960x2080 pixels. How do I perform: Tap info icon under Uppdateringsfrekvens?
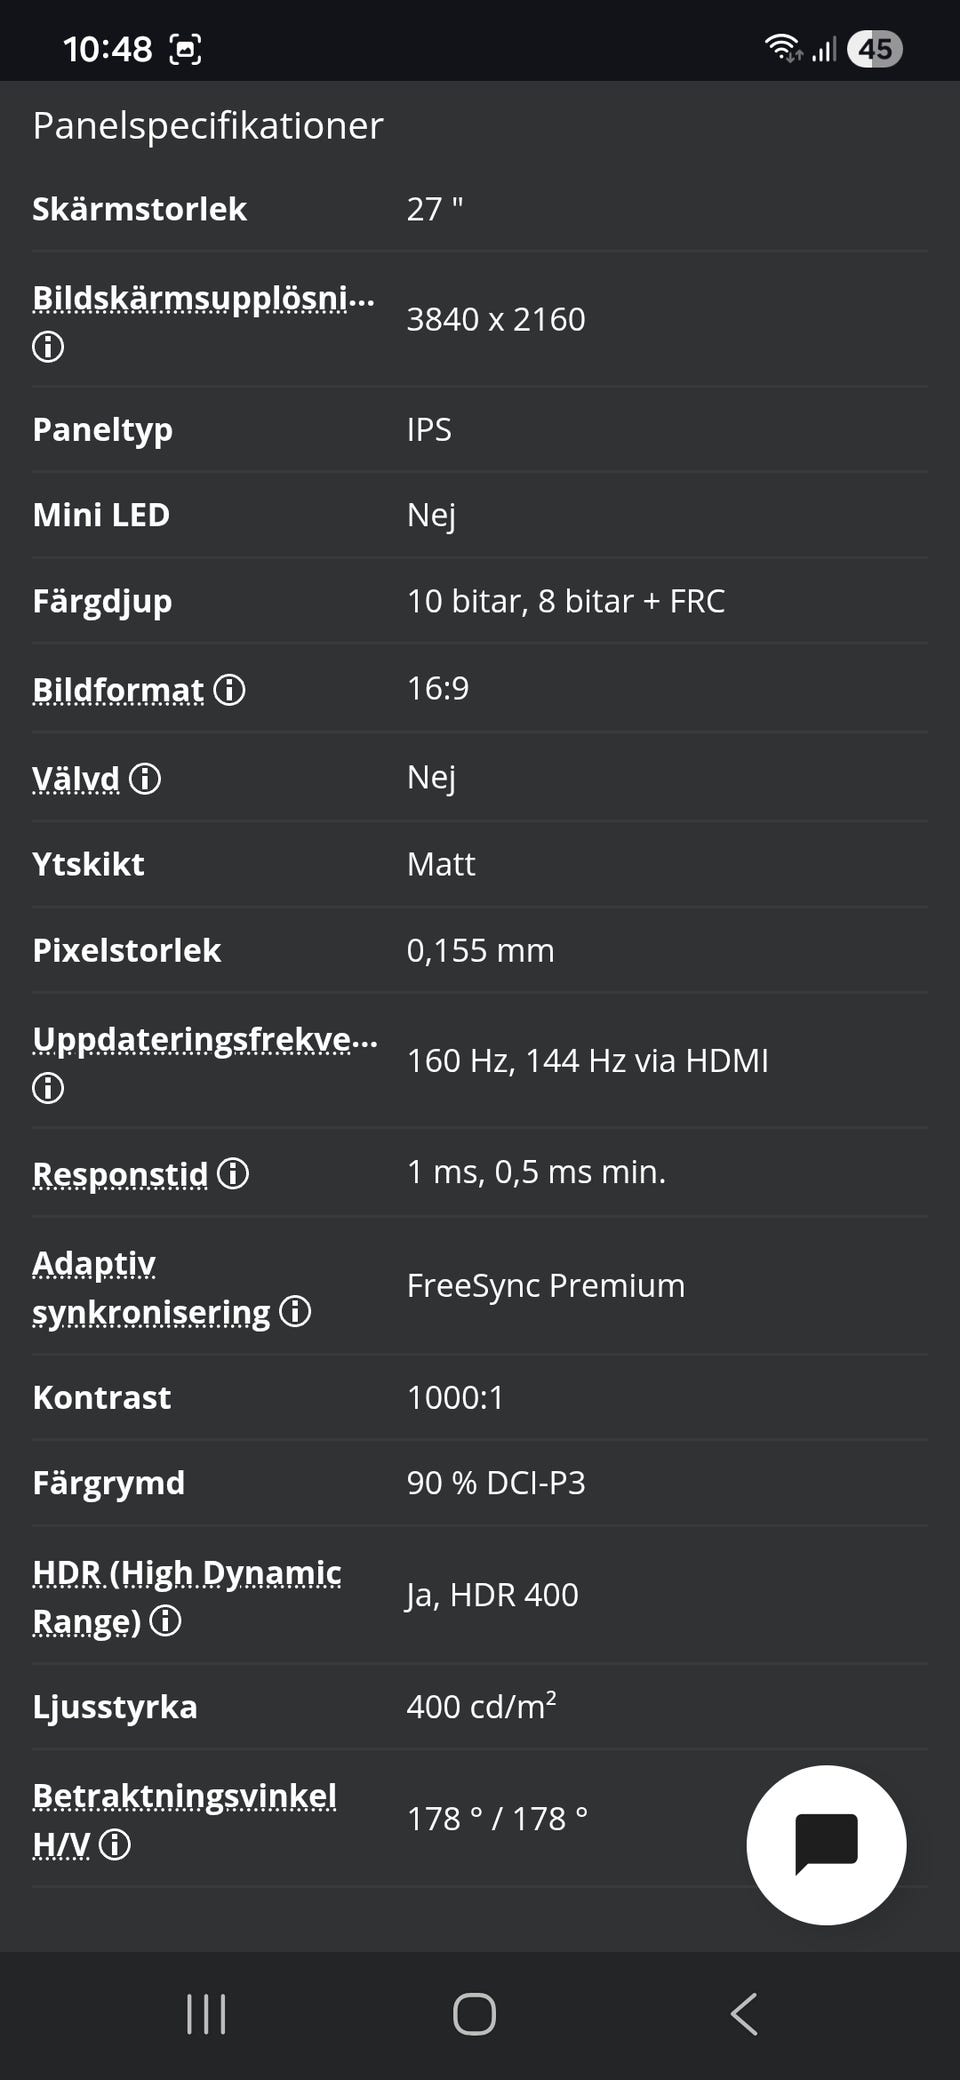point(48,1088)
